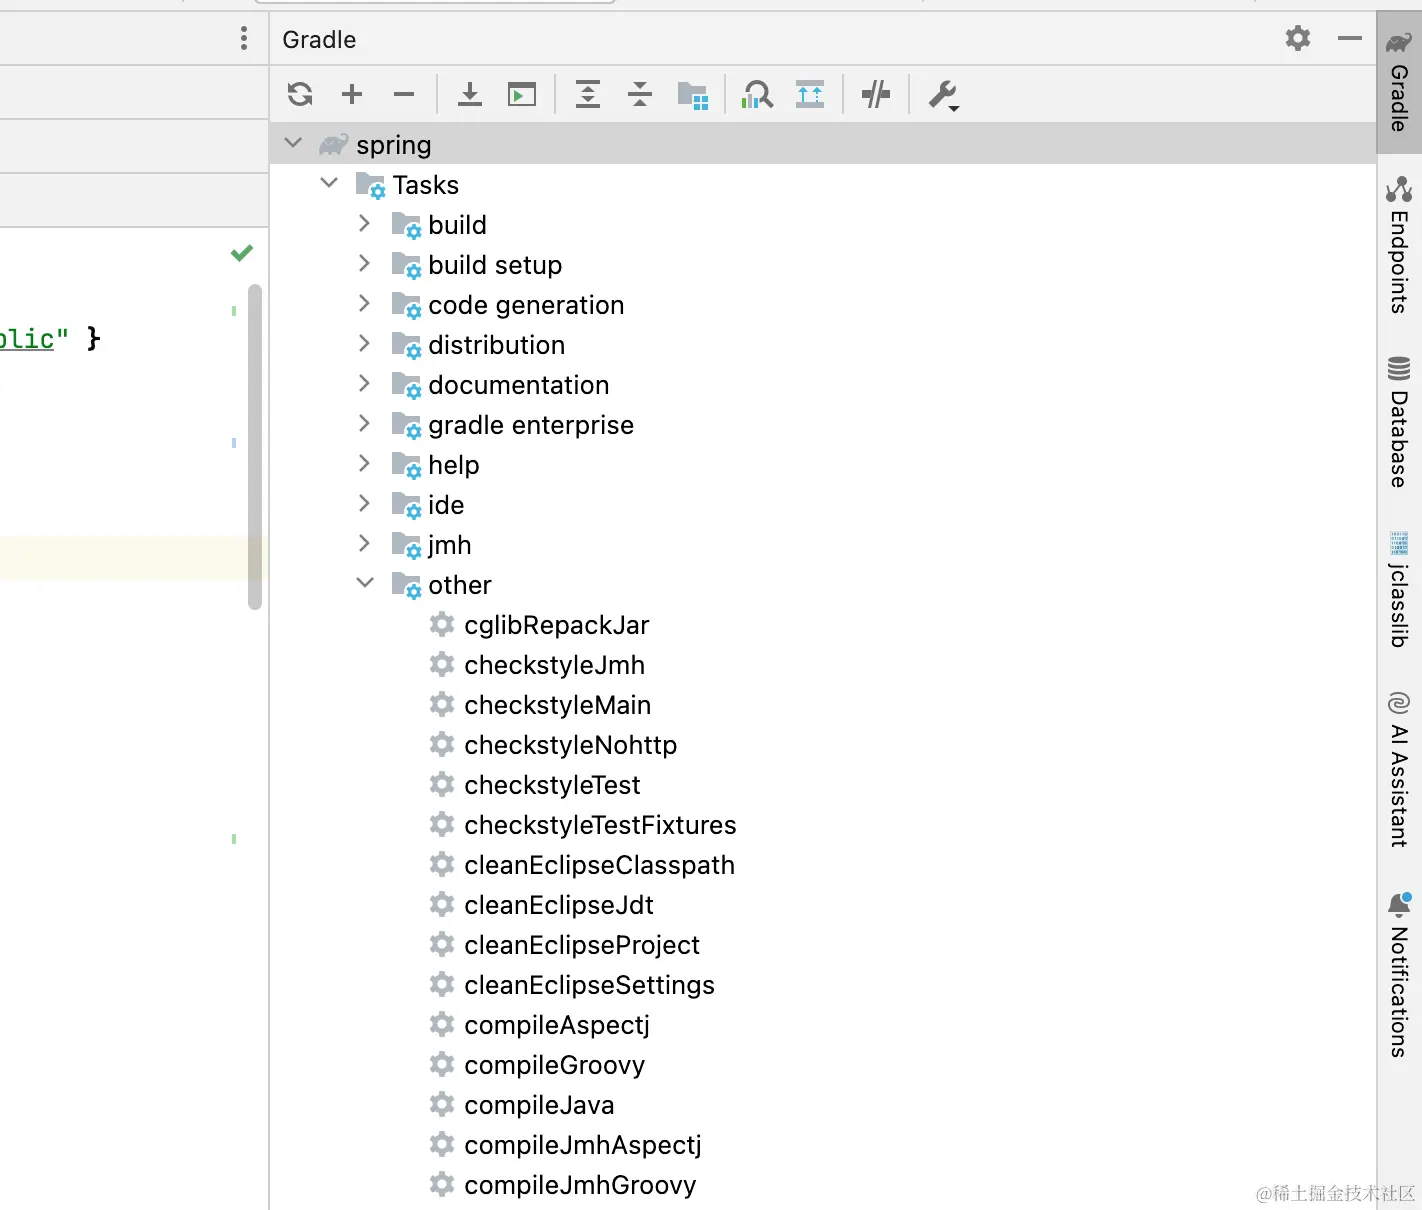Screen dimensions: 1422x1210
Task: Reload all Gradle projects
Action: tap(300, 94)
